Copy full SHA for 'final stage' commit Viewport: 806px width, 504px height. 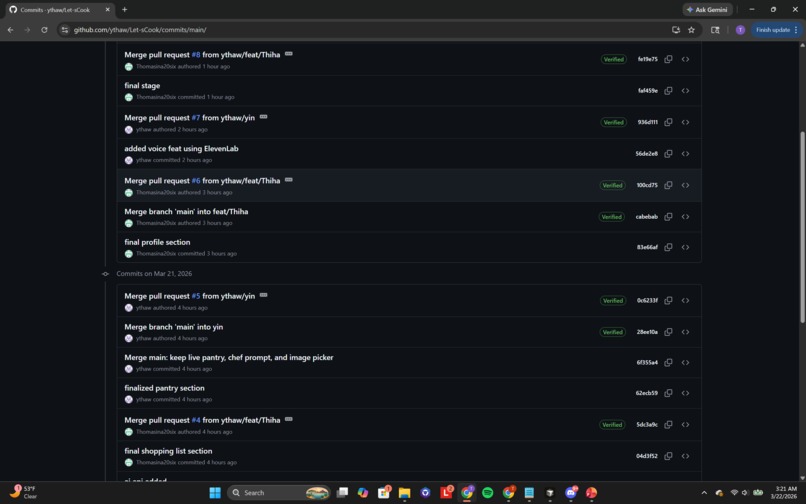668,91
